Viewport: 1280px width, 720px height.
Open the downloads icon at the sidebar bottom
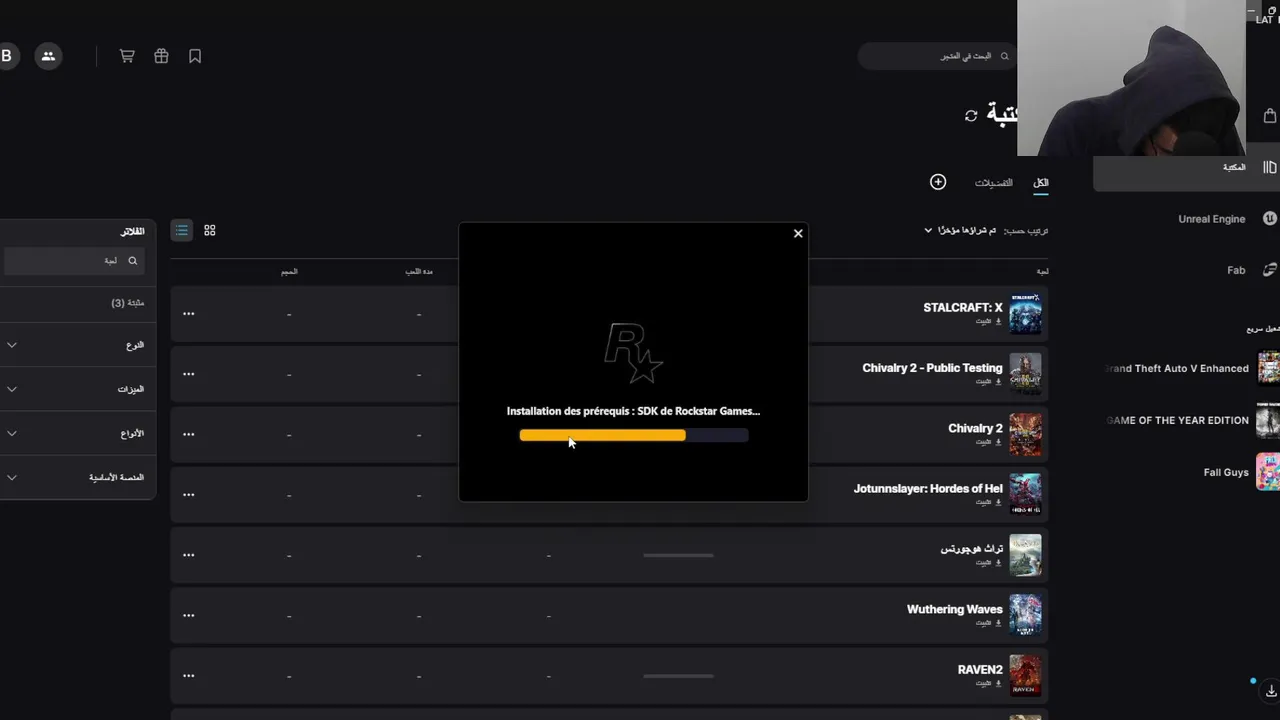(1271, 692)
